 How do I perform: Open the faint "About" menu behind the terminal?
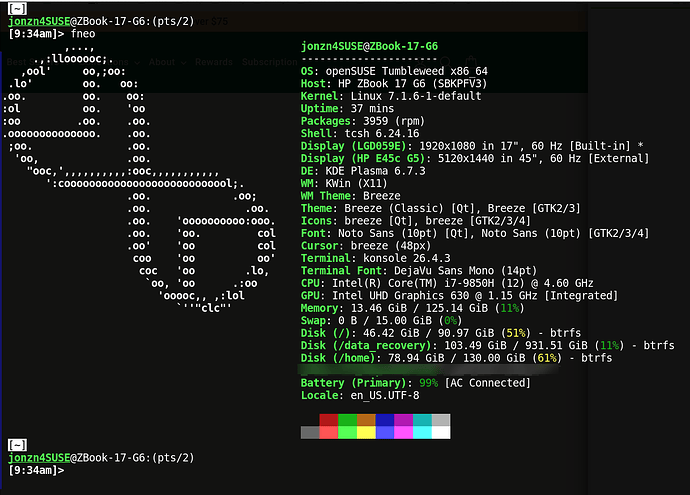pos(167,62)
